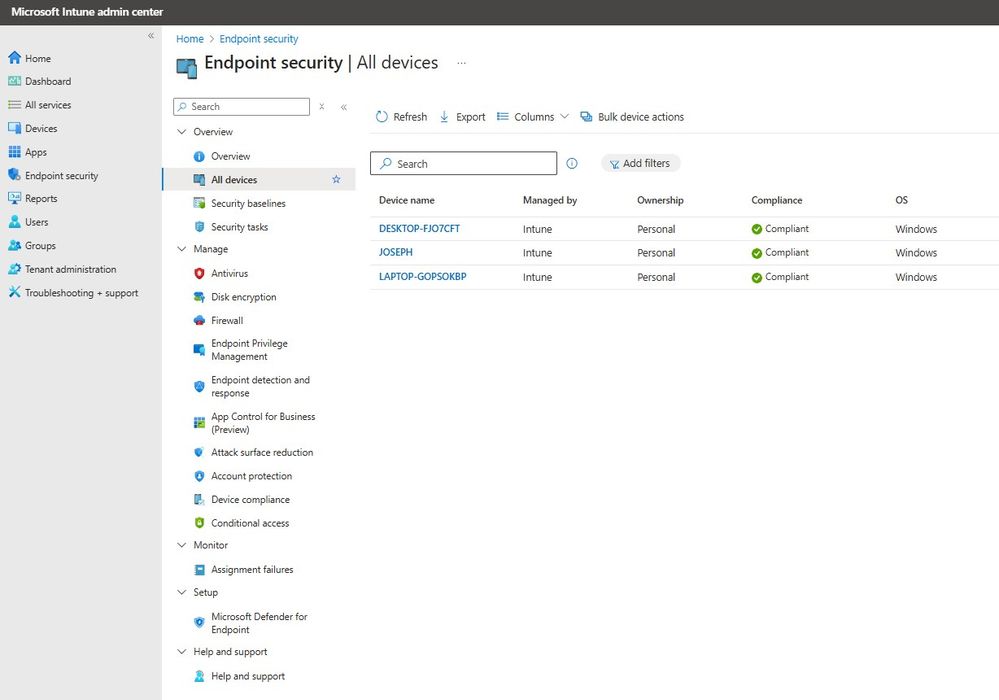Collapse the Endpoint security submenu pane
Image resolution: width=999 pixels, height=700 pixels.
coord(343,107)
